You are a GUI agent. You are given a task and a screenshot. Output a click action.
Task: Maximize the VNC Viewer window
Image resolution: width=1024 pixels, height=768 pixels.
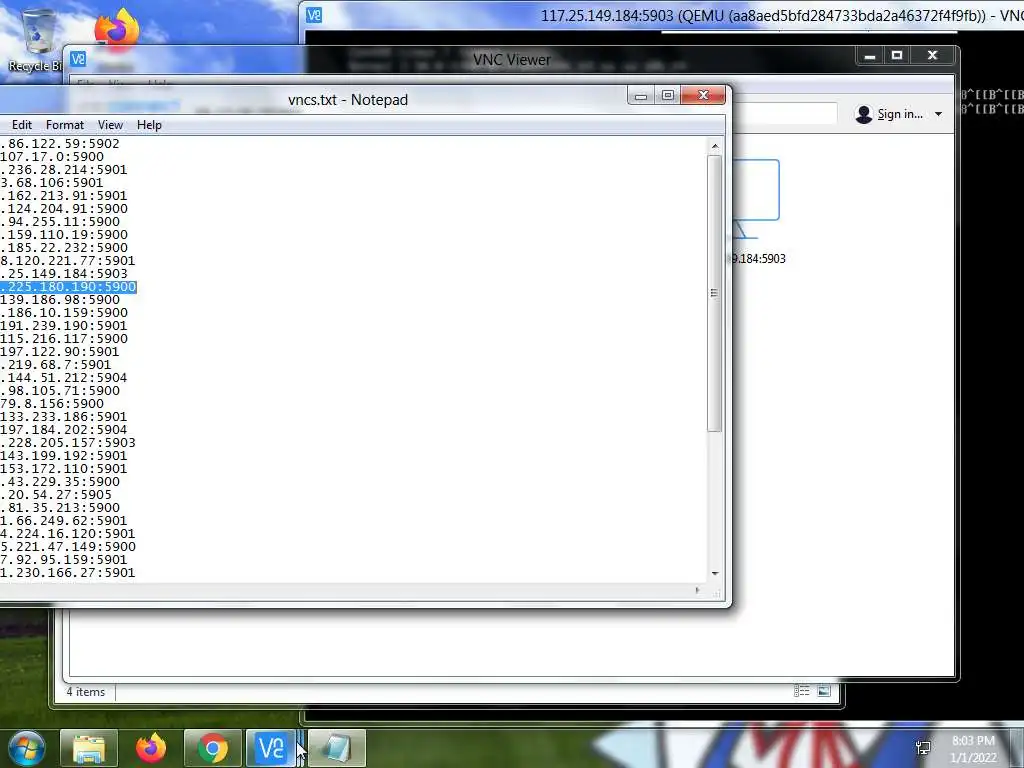point(897,56)
